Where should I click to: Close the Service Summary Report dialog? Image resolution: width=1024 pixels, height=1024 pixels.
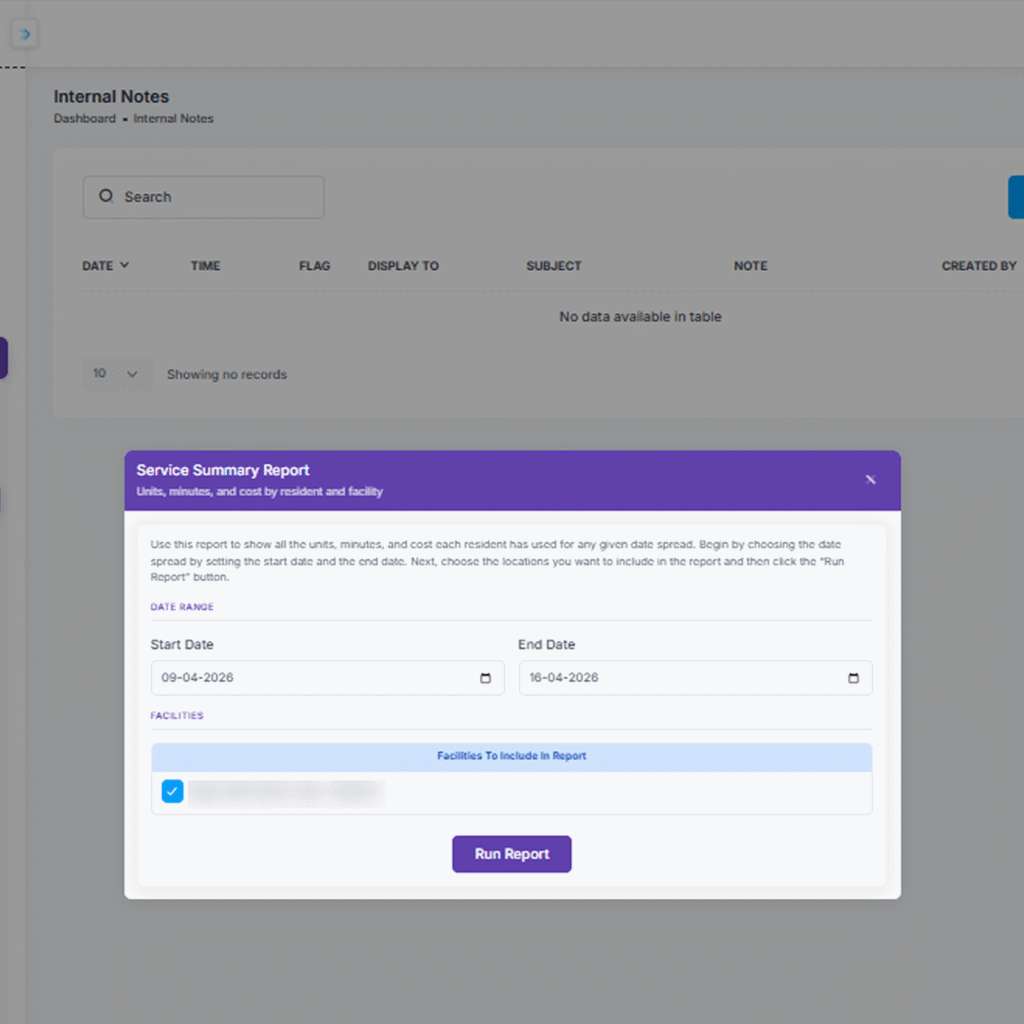coord(870,480)
